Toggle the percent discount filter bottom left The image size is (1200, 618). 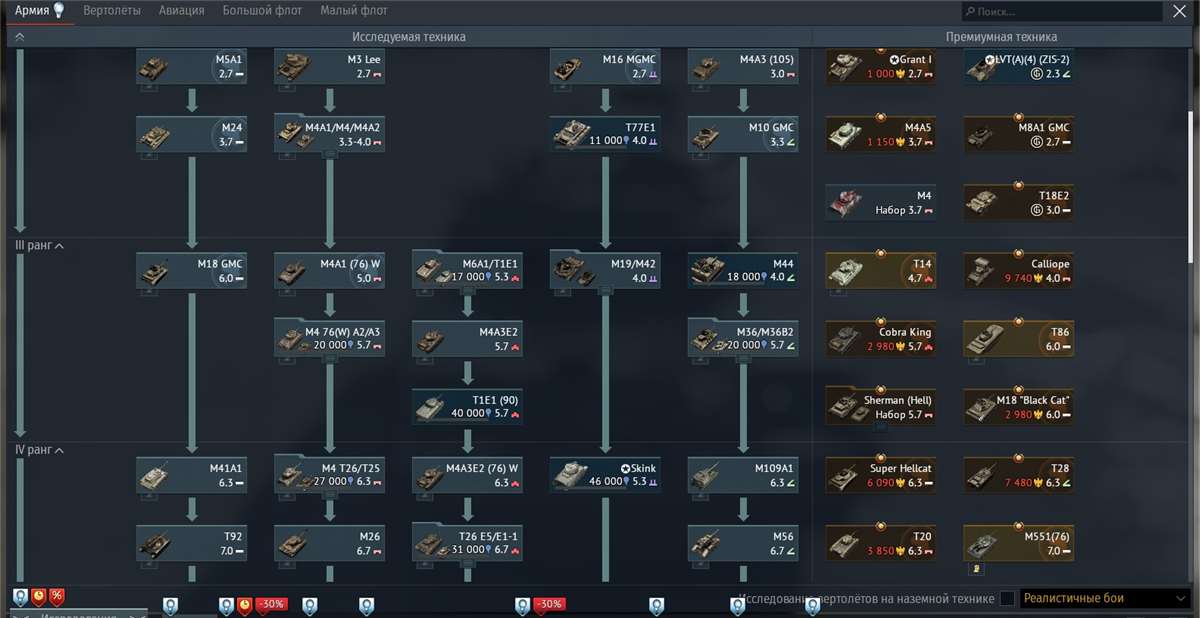[57, 594]
